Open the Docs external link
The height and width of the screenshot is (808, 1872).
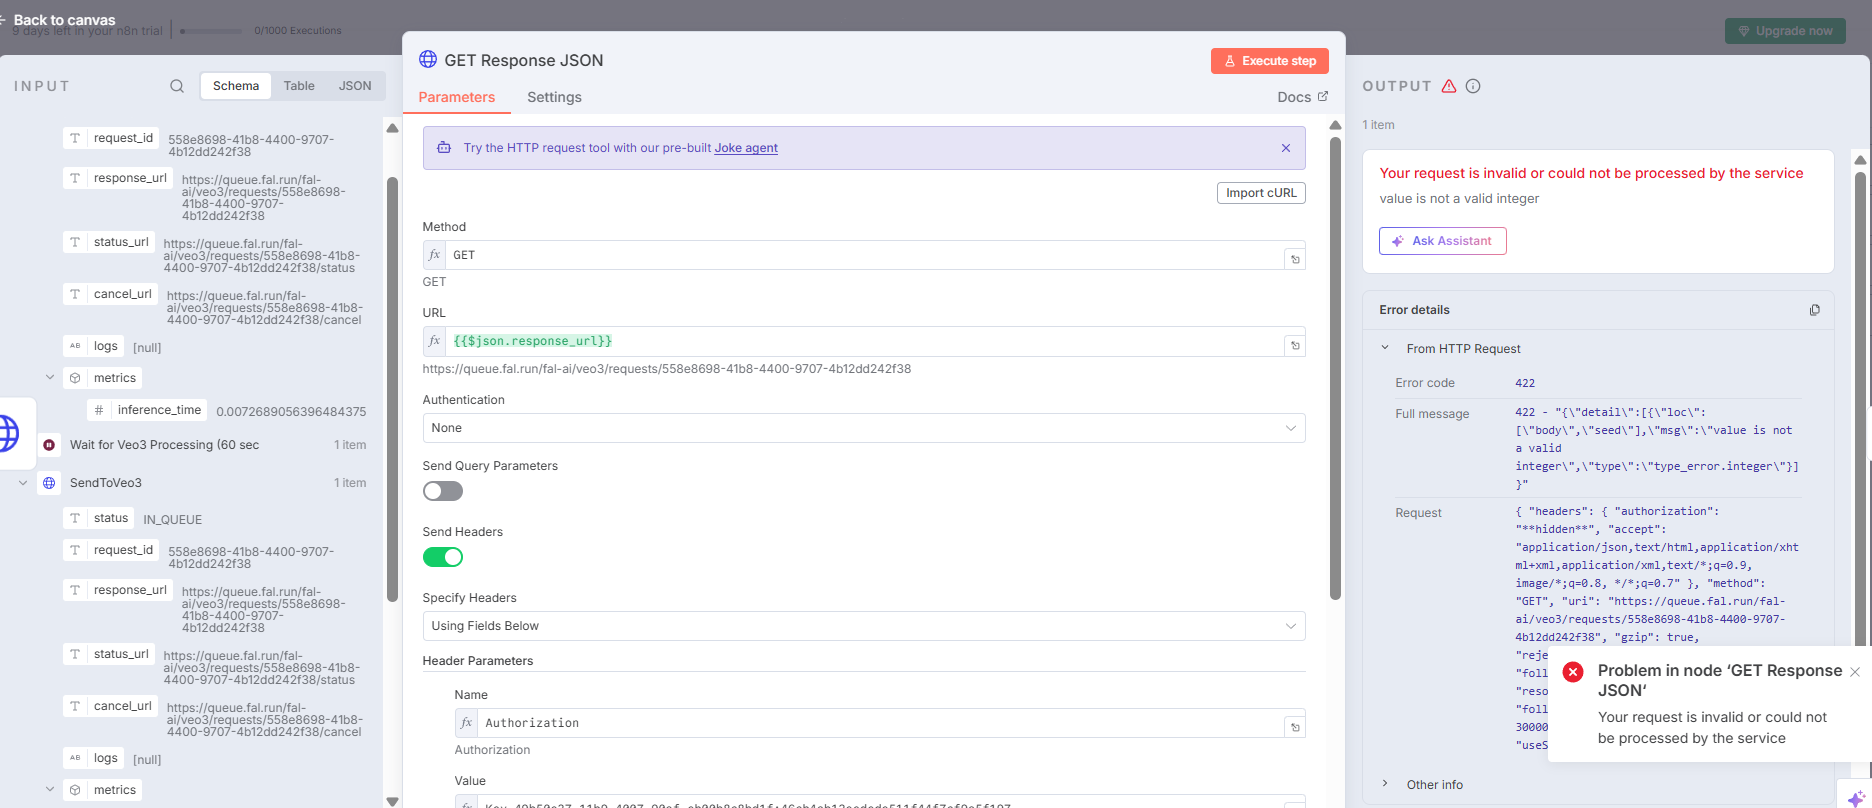coord(1302,97)
